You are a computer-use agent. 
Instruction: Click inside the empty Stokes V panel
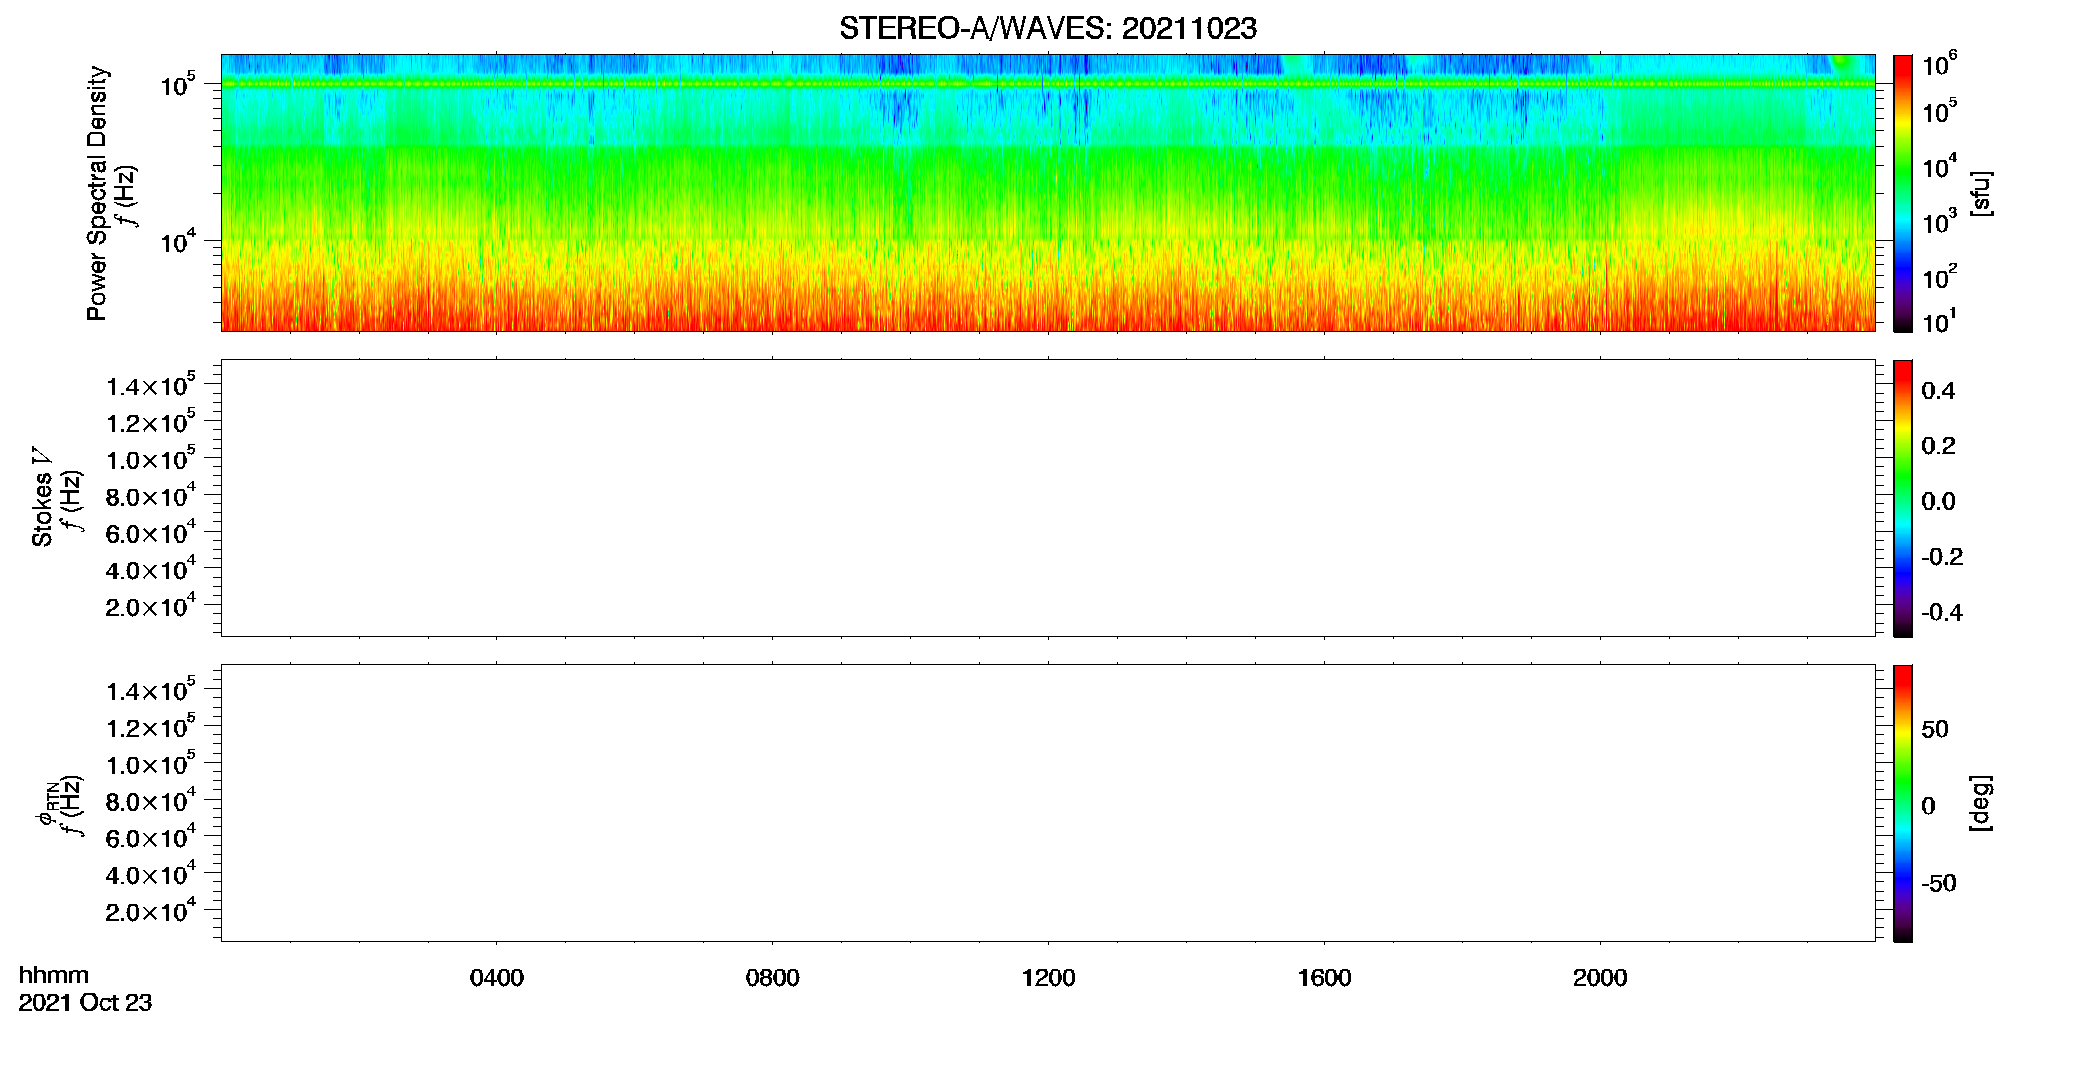click(x=1048, y=498)
